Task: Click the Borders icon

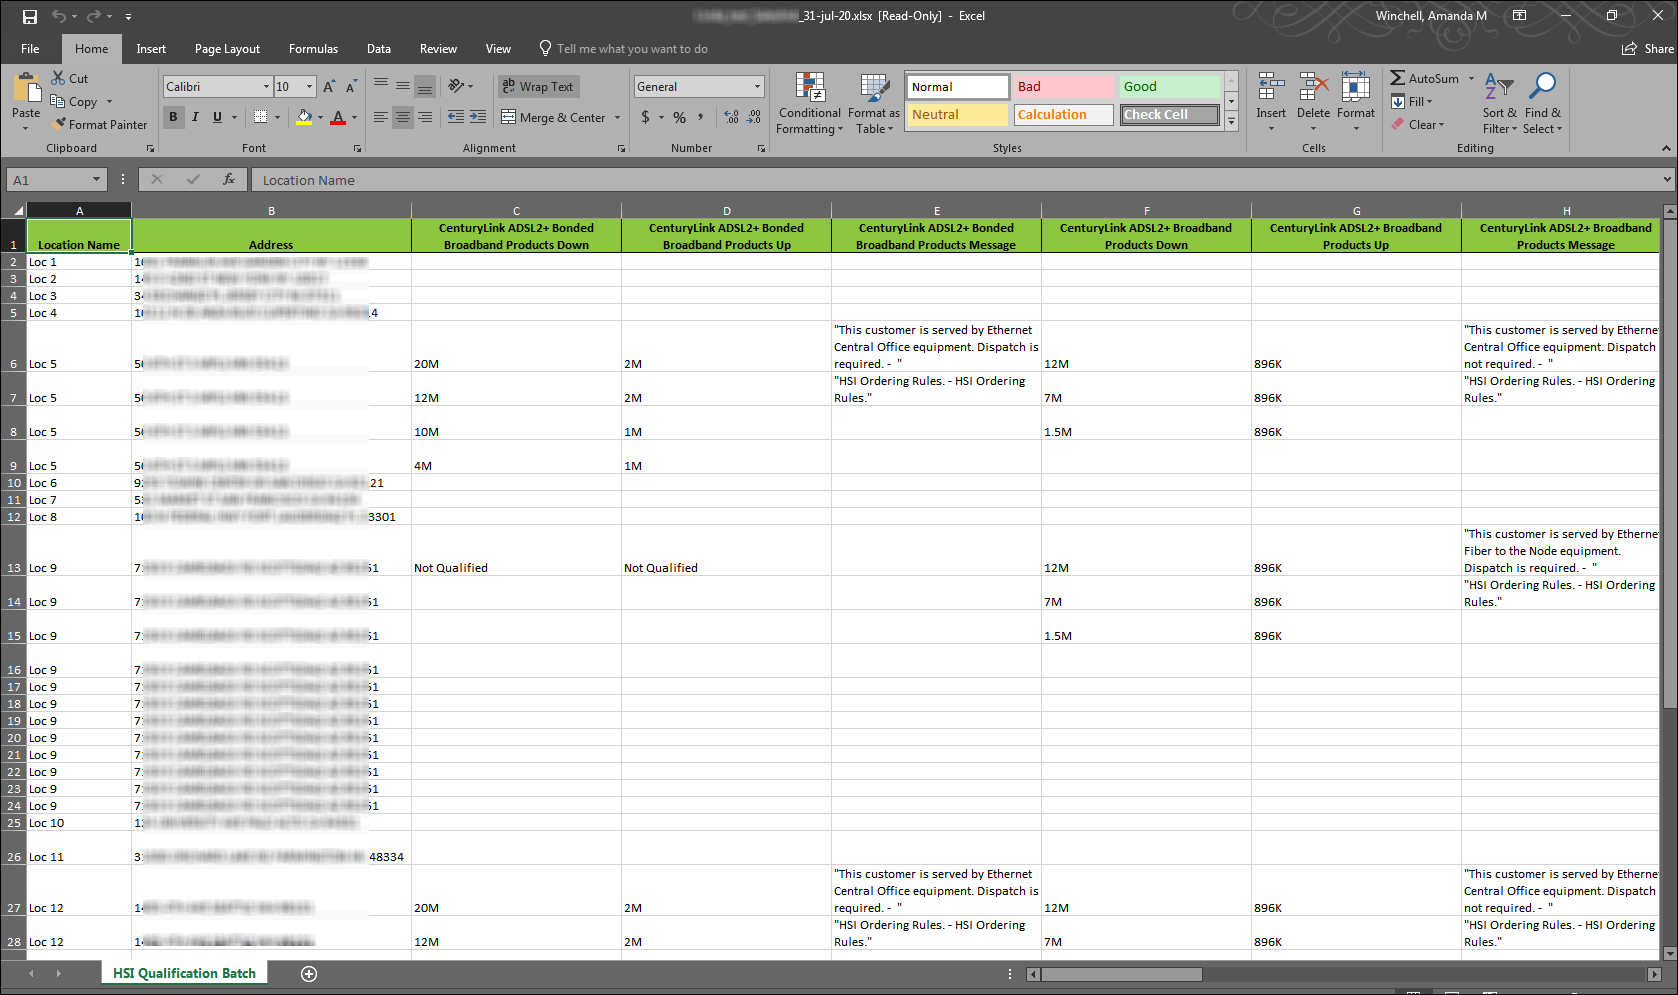Action: click(x=260, y=117)
